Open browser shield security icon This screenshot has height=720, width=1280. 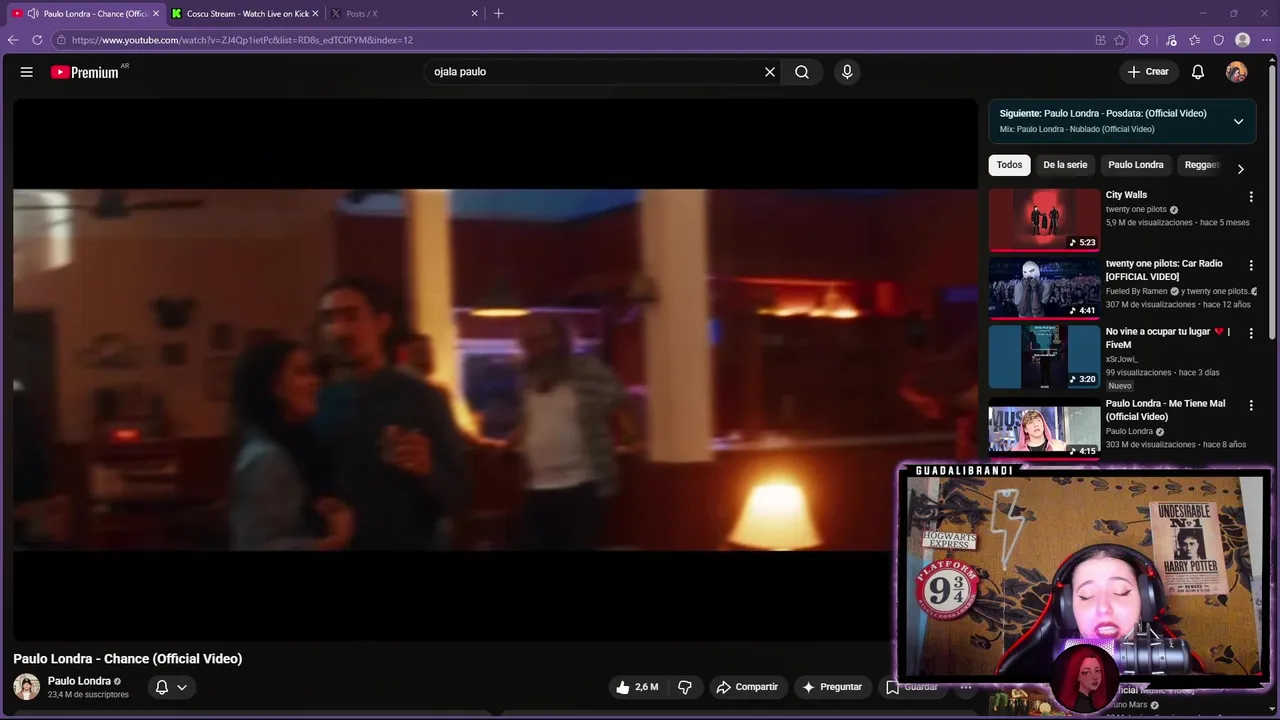coord(1218,40)
